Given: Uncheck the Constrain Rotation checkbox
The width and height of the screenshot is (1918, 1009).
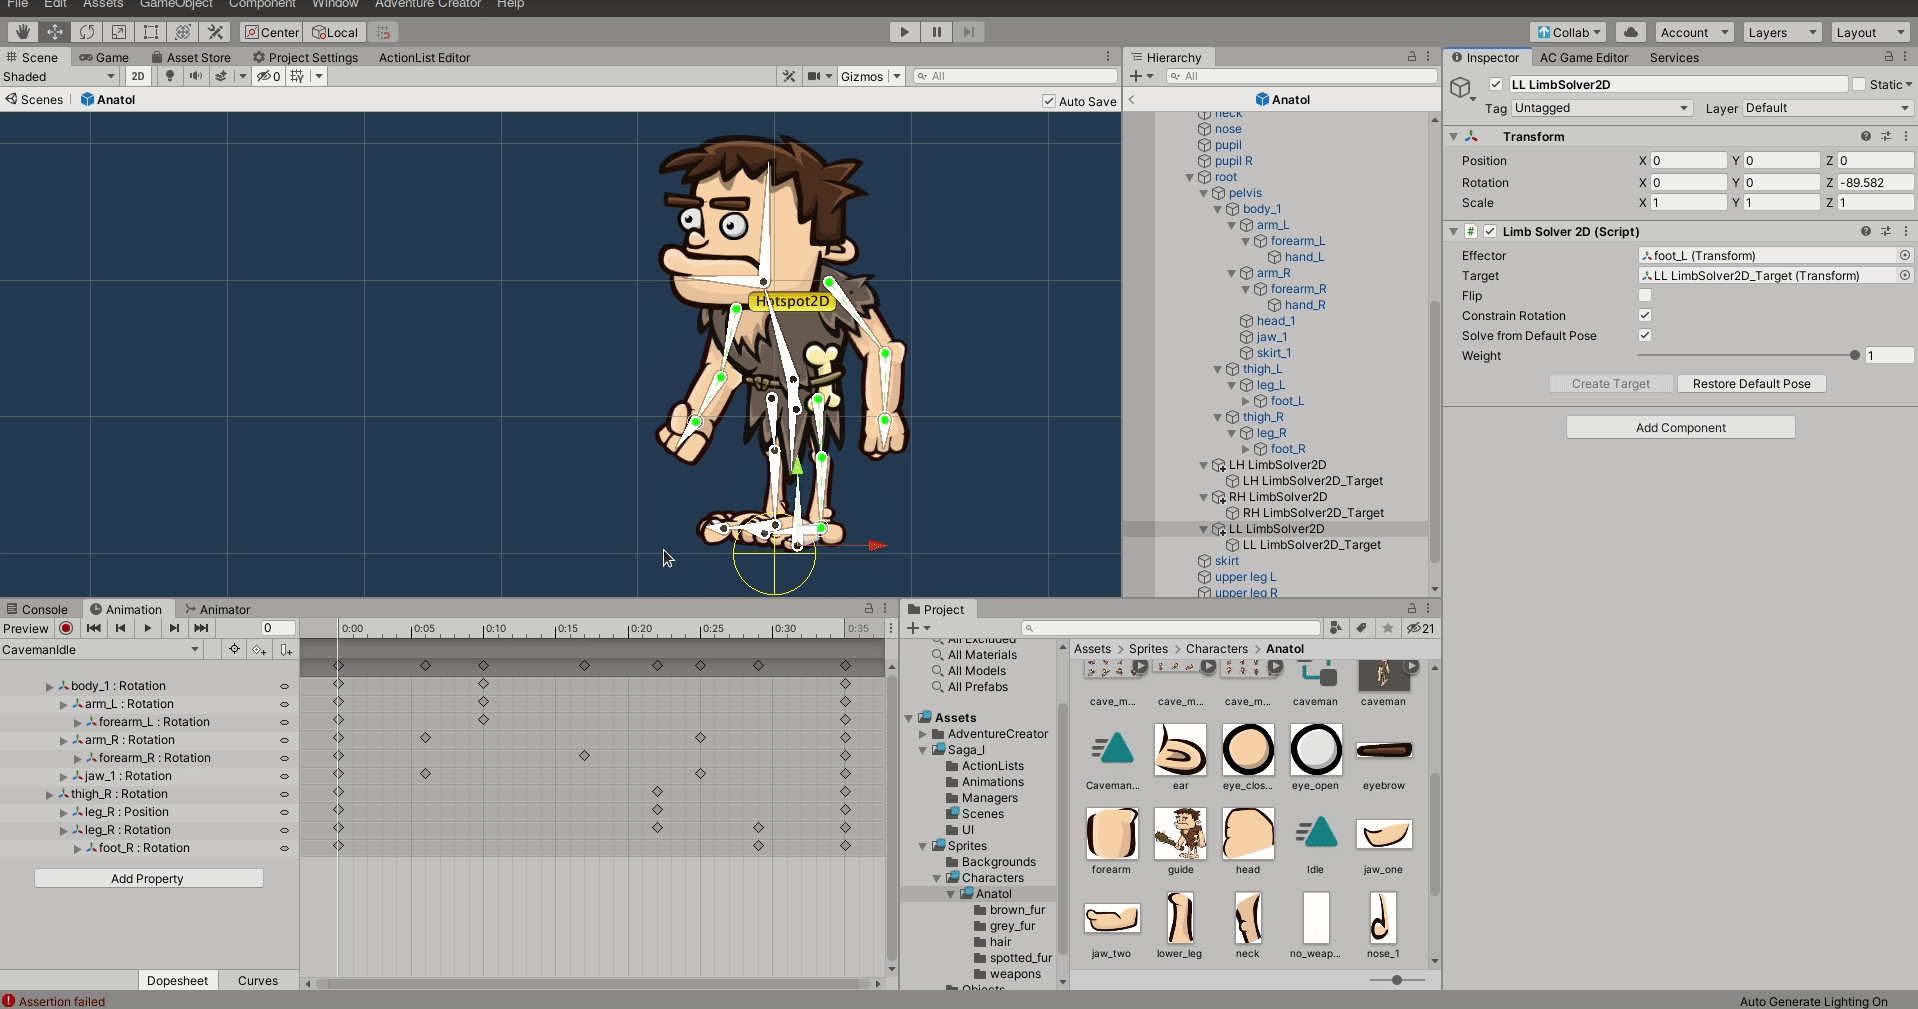Looking at the screenshot, I should 1645,316.
